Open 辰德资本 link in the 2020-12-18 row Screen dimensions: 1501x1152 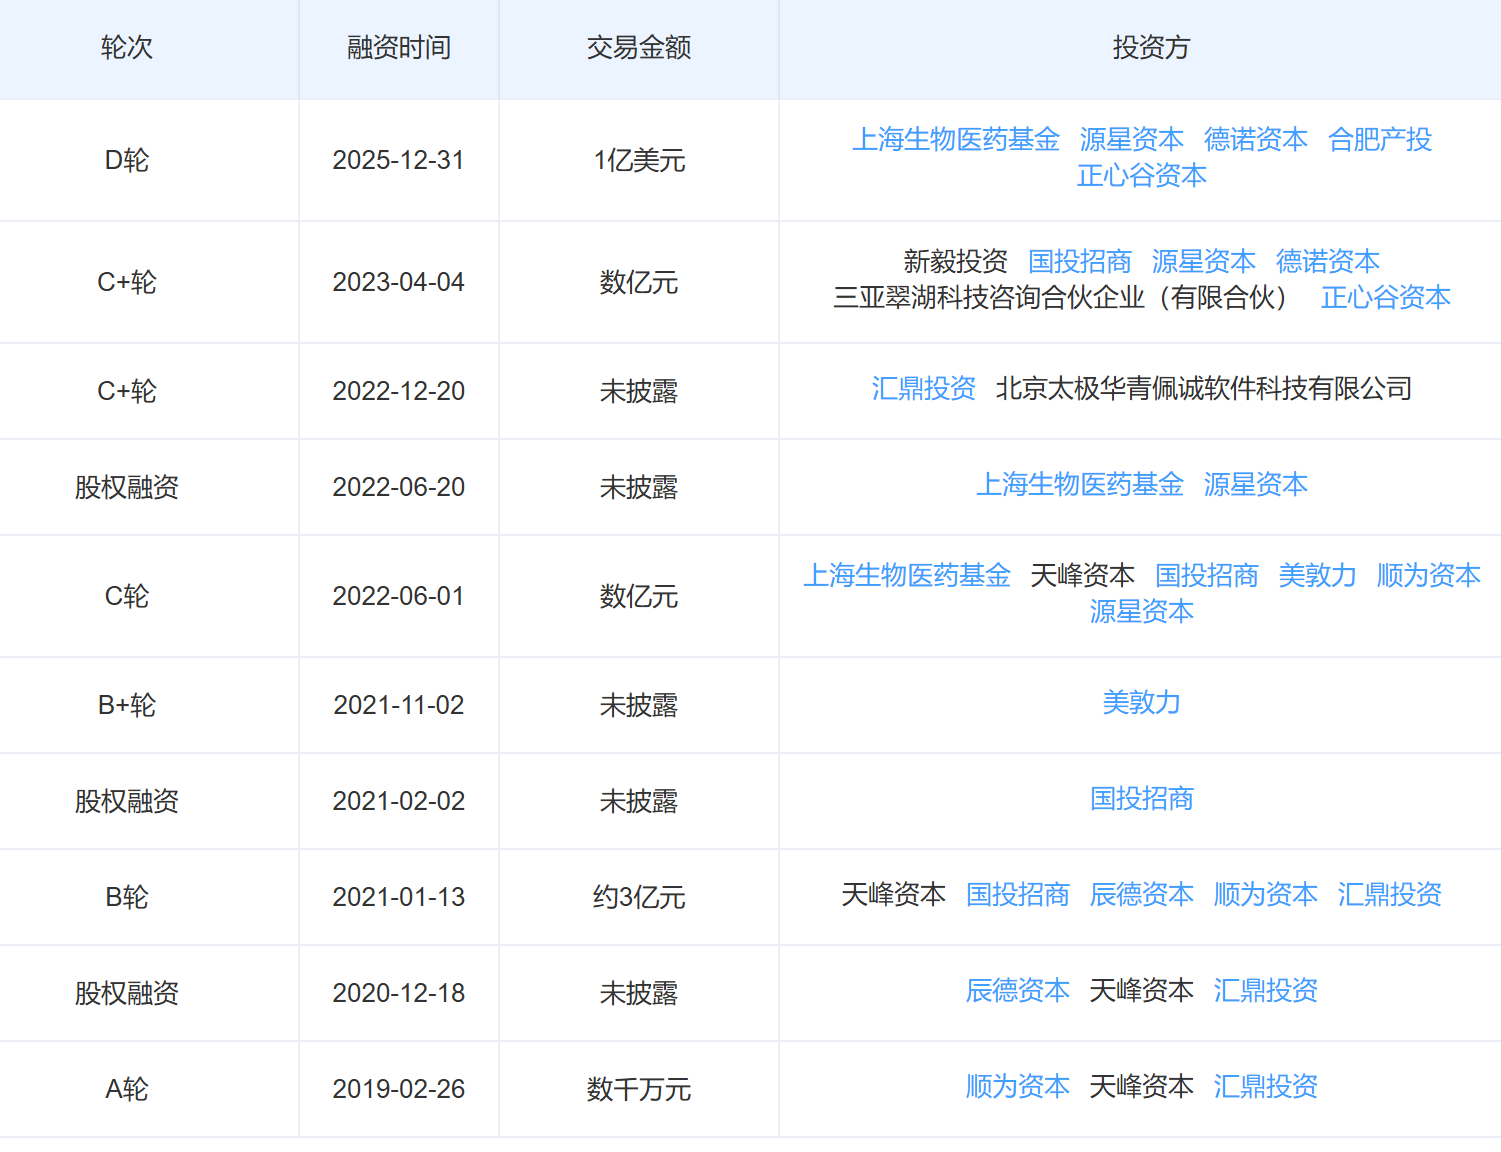click(1018, 991)
